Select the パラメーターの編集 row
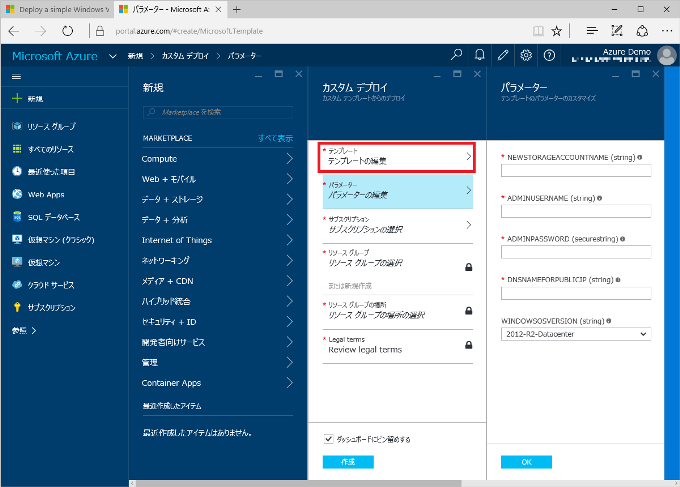The width and height of the screenshot is (680, 487). pos(398,191)
